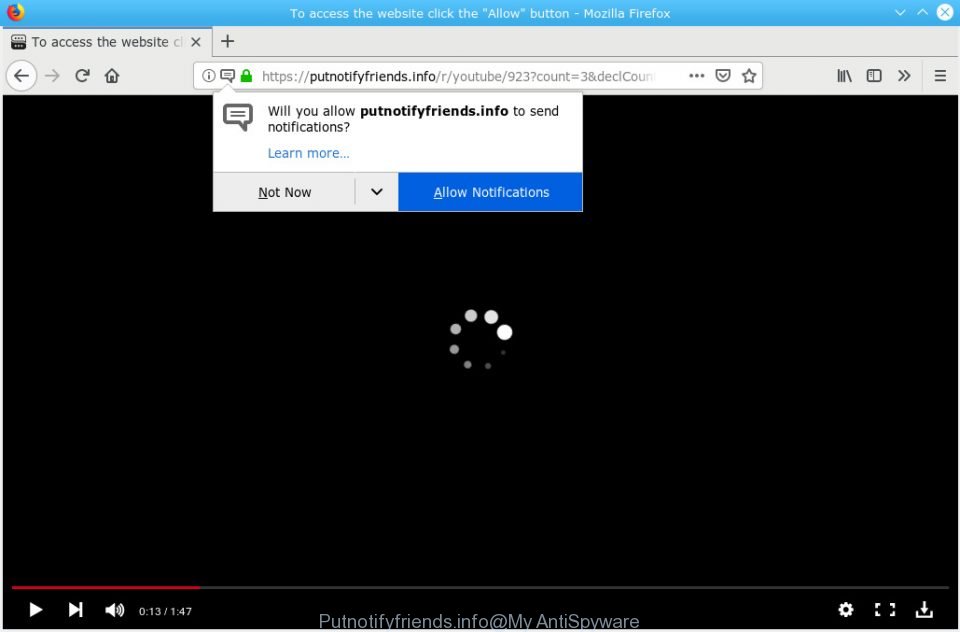
Task: Open the Firefox hamburger menu
Action: pos(940,76)
